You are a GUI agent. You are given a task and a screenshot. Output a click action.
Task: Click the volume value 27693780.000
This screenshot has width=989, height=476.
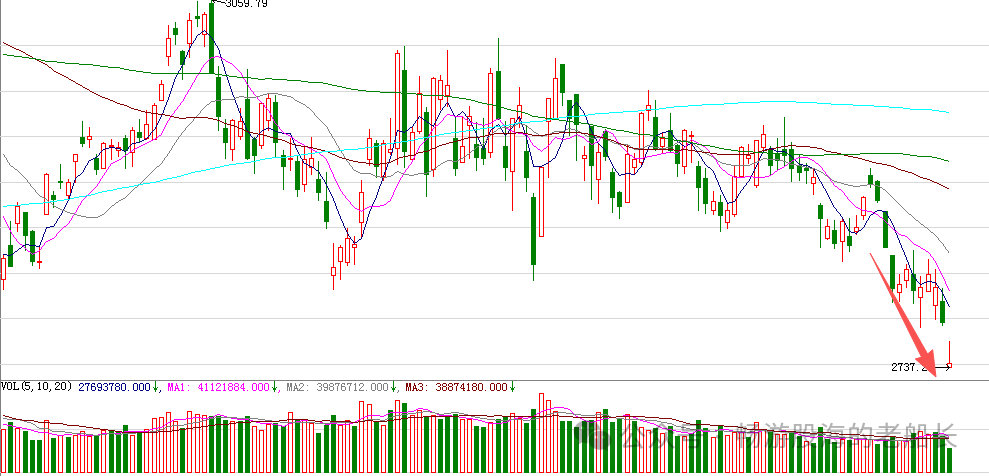pos(114,386)
